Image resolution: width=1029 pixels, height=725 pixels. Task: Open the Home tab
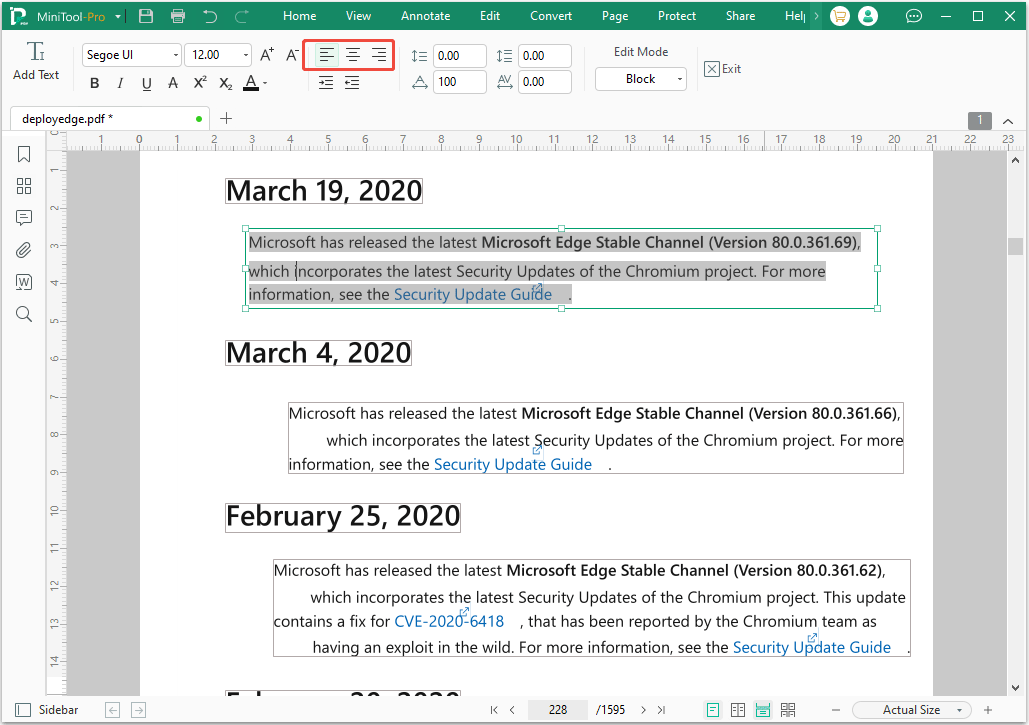pos(299,16)
